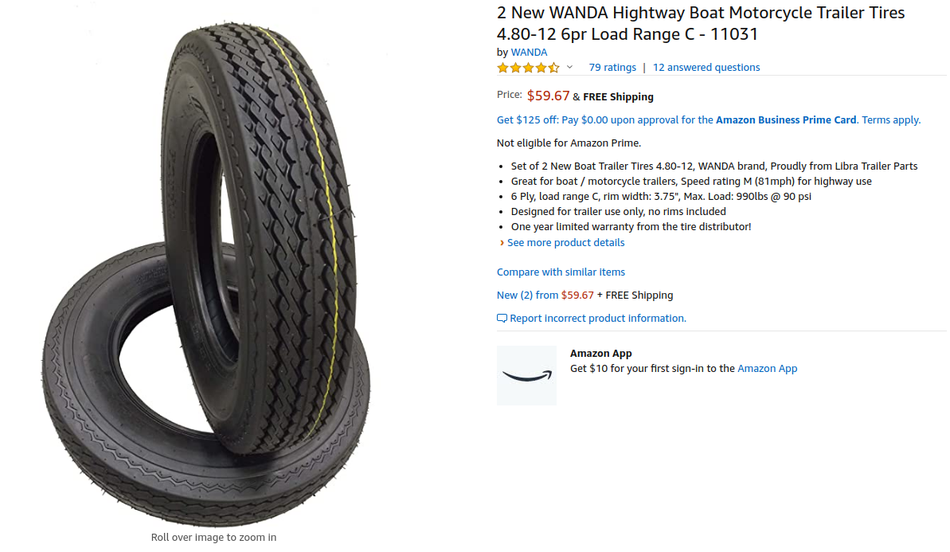Open the Amazon Business Prime Card link
This screenshot has height=552, width=950.
[786, 120]
